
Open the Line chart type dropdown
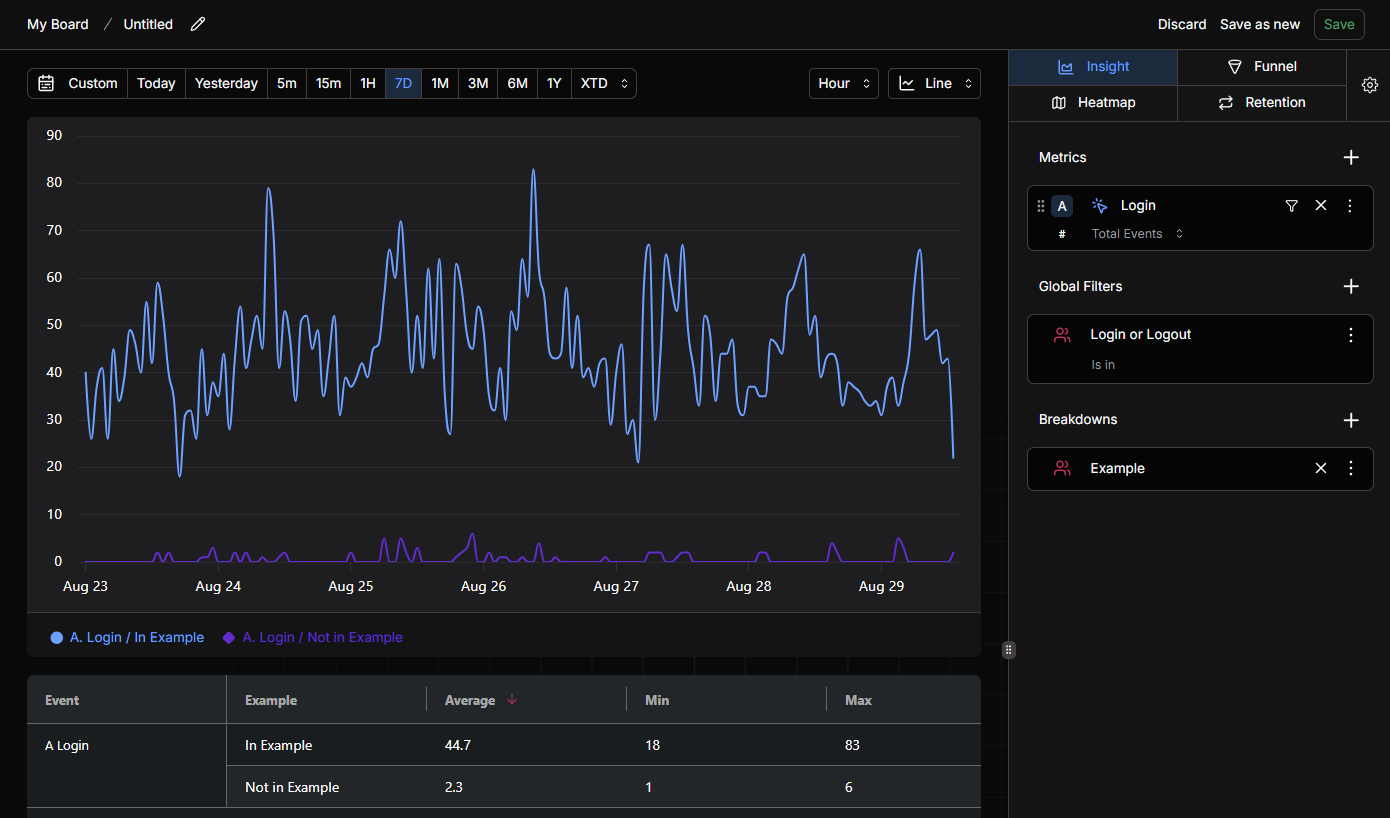934,83
